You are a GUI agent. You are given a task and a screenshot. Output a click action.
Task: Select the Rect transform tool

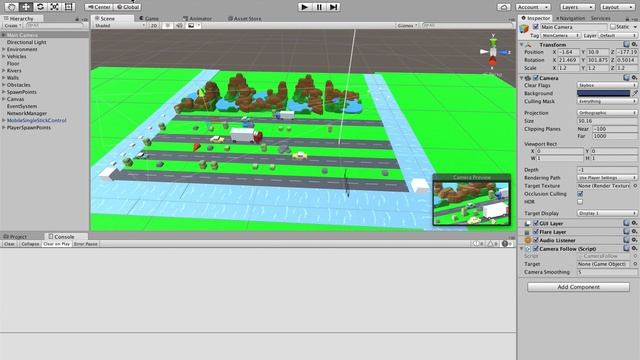point(69,7)
